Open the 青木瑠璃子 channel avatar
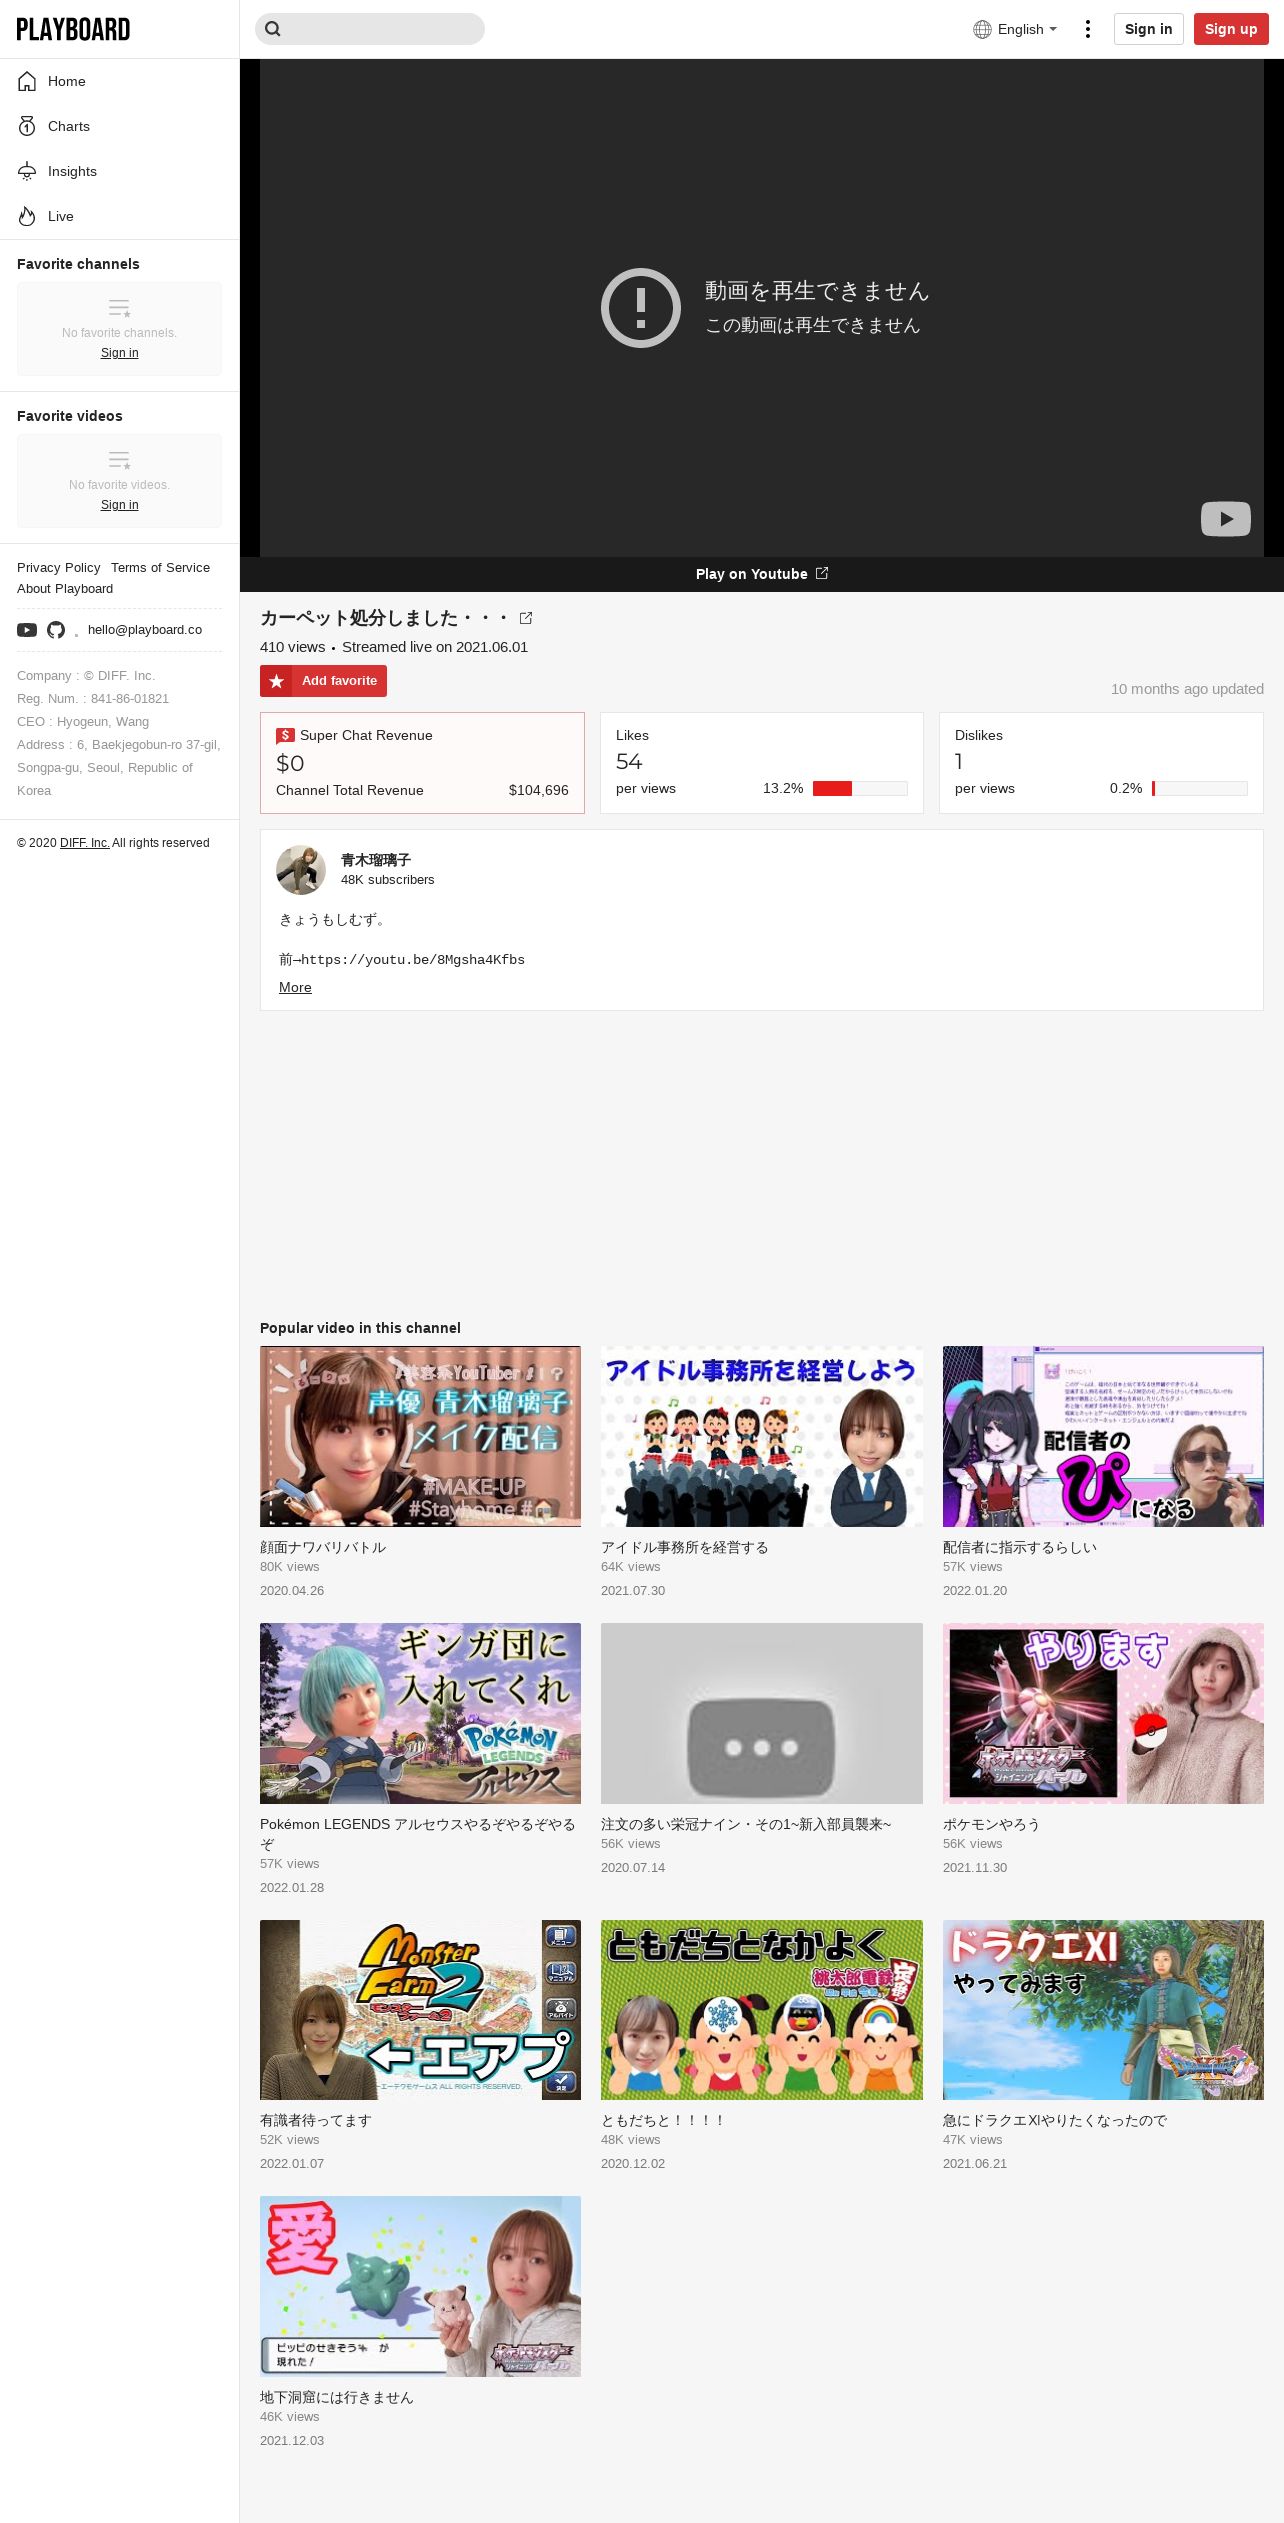The height and width of the screenshot is (2523, 1284). 301,870
